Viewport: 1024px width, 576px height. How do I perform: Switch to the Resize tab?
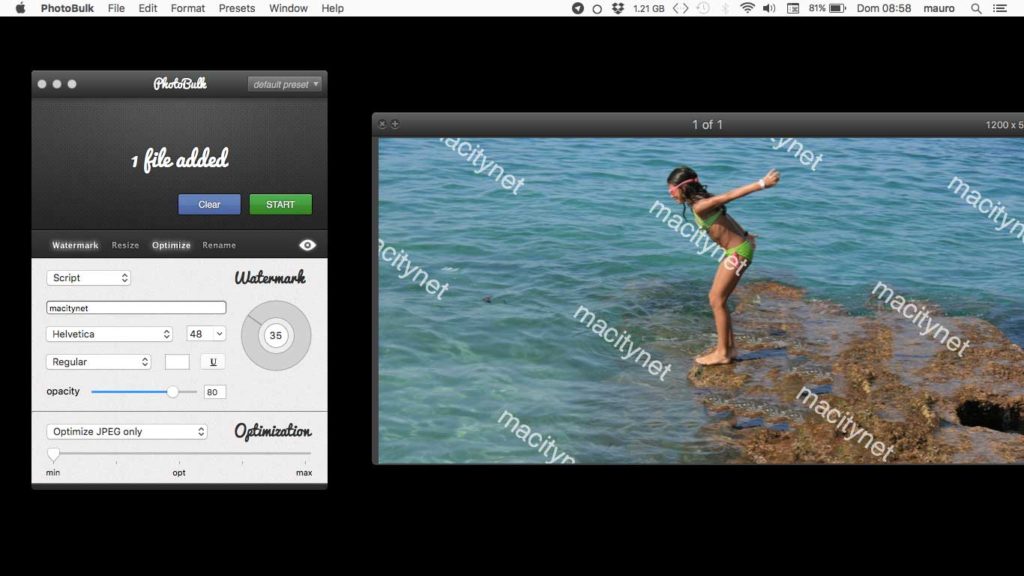[x=125, y=245]
